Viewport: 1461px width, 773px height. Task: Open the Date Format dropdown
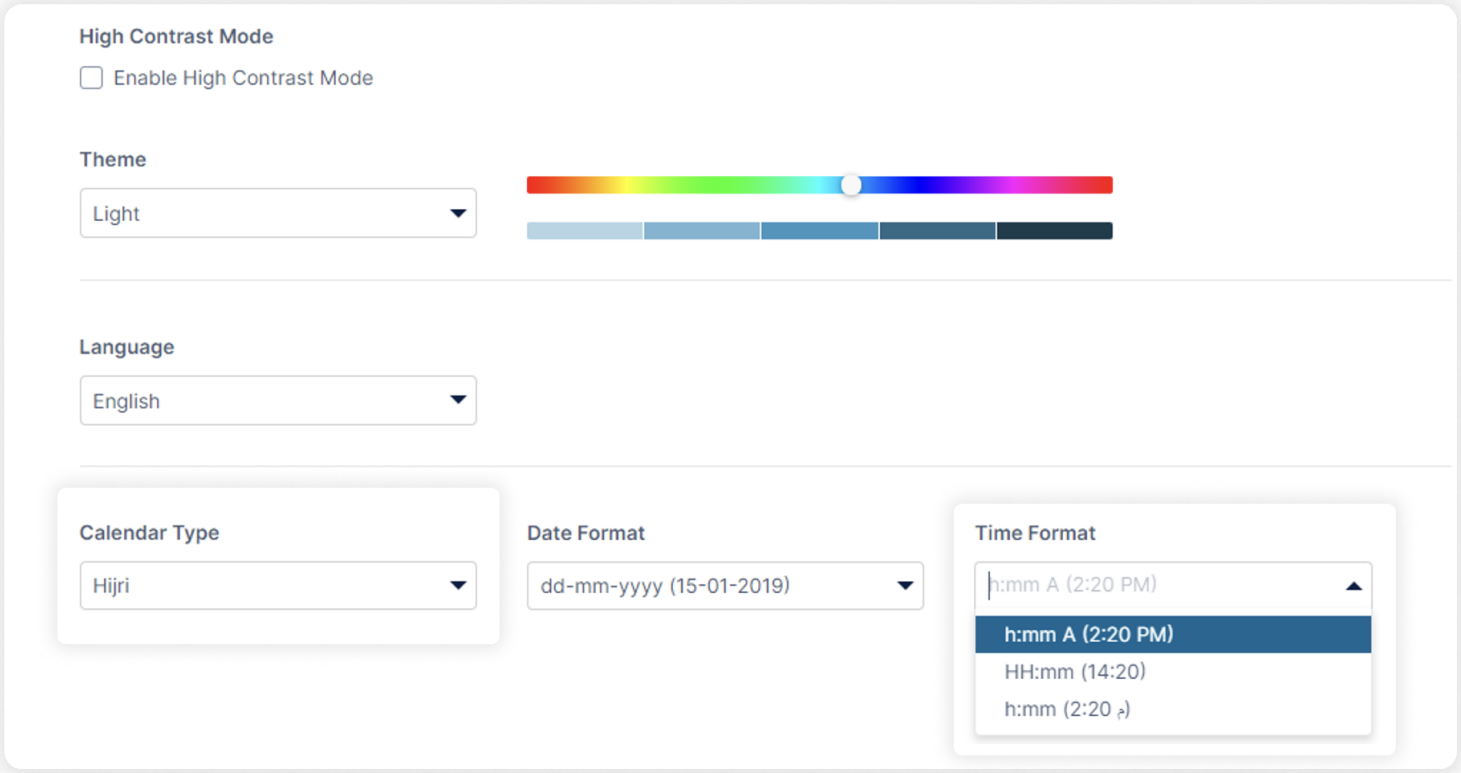click(x=725, y=586)
